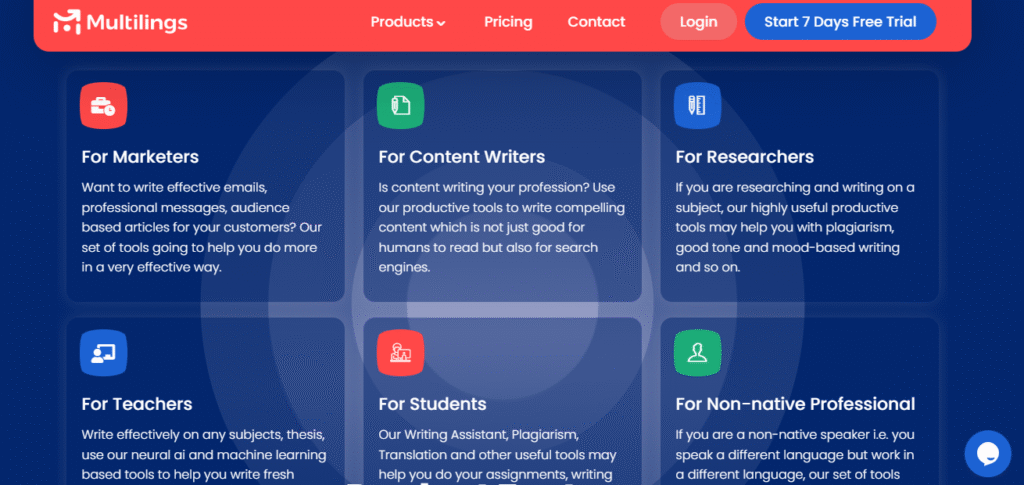The height and width of the screenshot is (485, 1024).
Task: Open the For Content Writers heading
Action: (461, 157)
